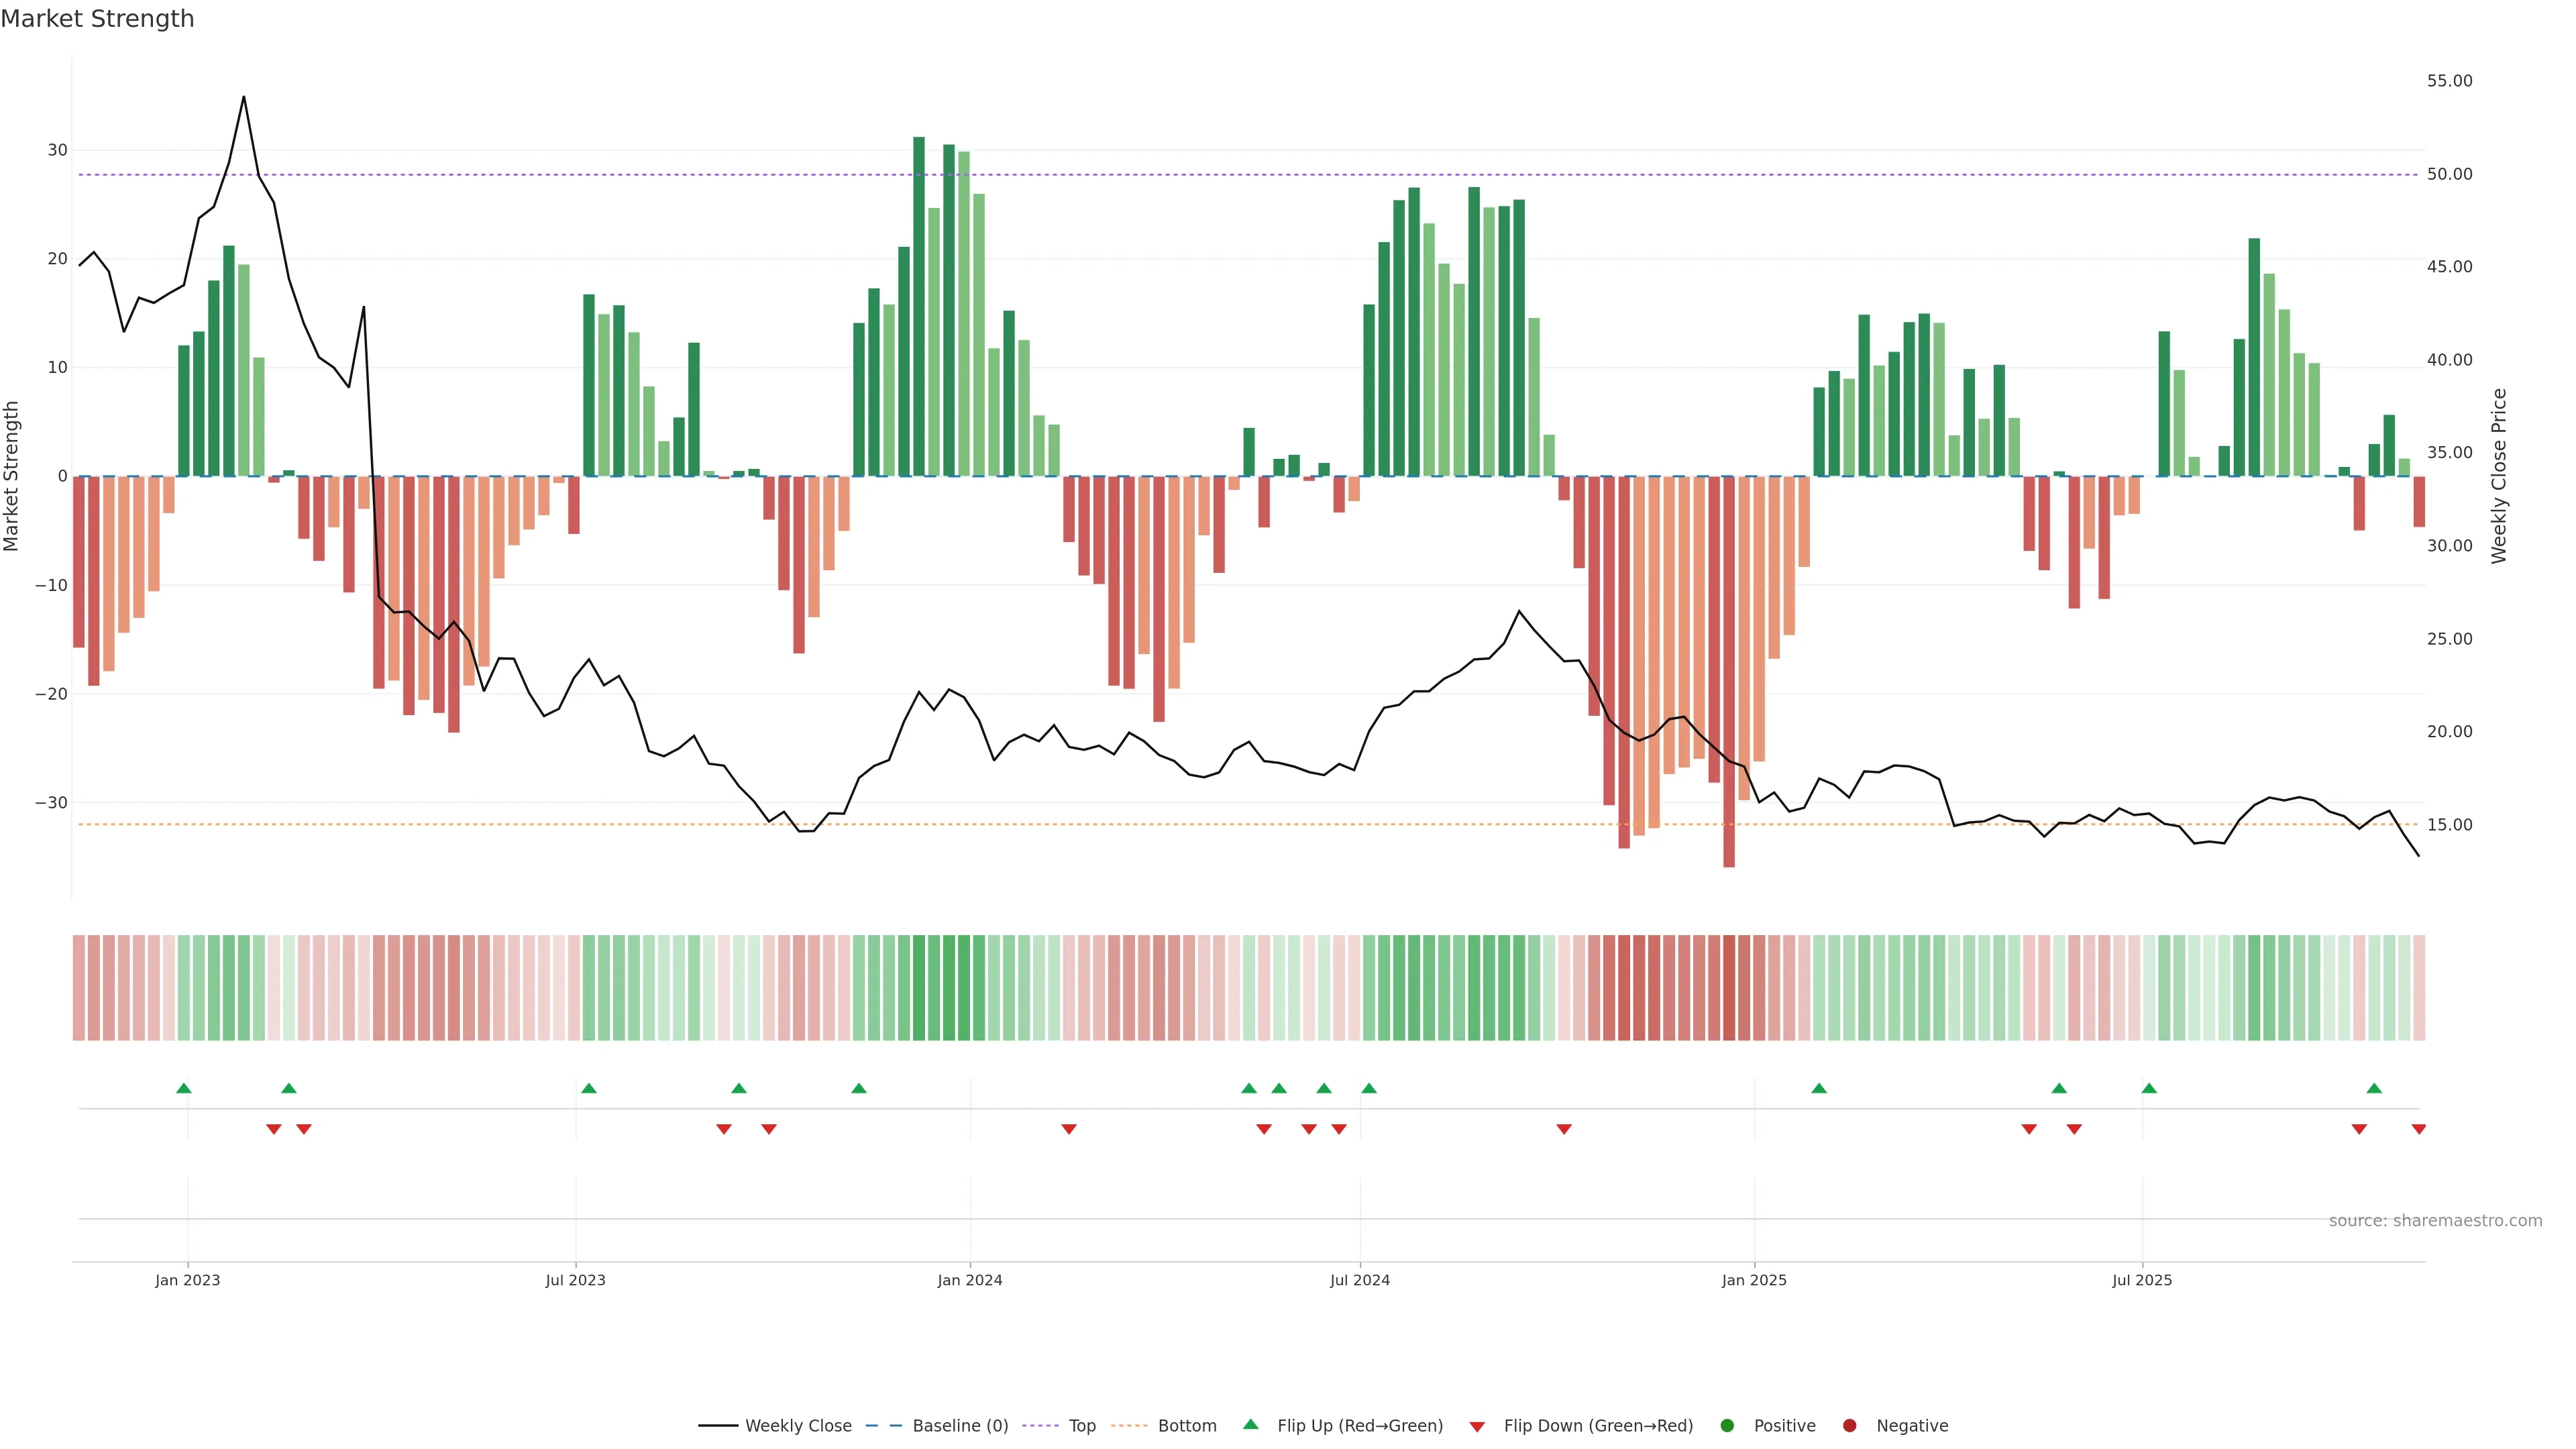Click the Market Strength chart title
The width and height of the screenshot is (2576, 1449).
click(x=97, y=19)
